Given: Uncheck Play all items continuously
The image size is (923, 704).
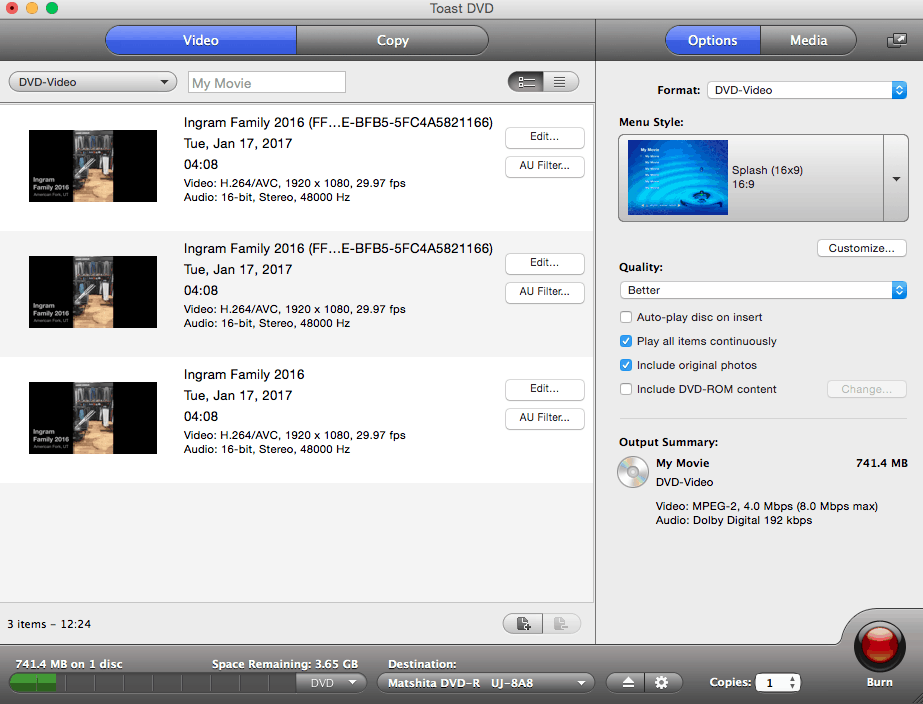Looking at the screenshot, I should click(626, 341).
